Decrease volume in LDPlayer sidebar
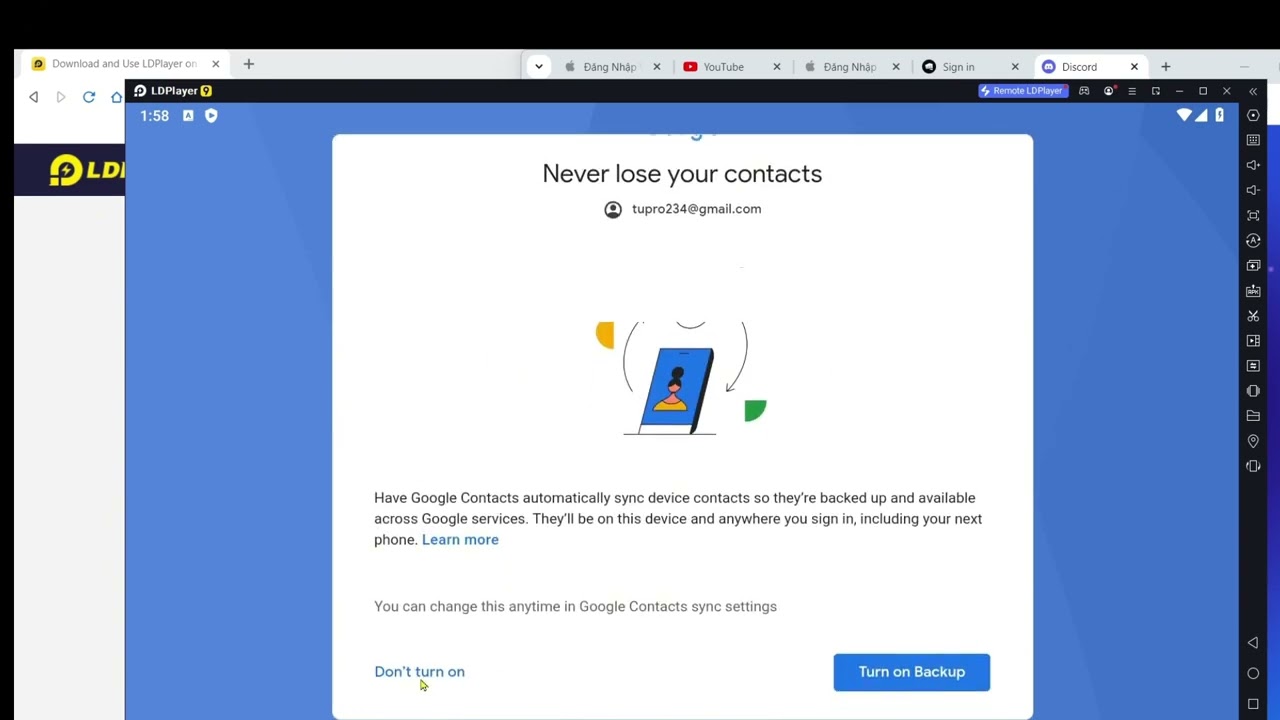Screen dimensions: 1280x720 [x=1253, y=190]
